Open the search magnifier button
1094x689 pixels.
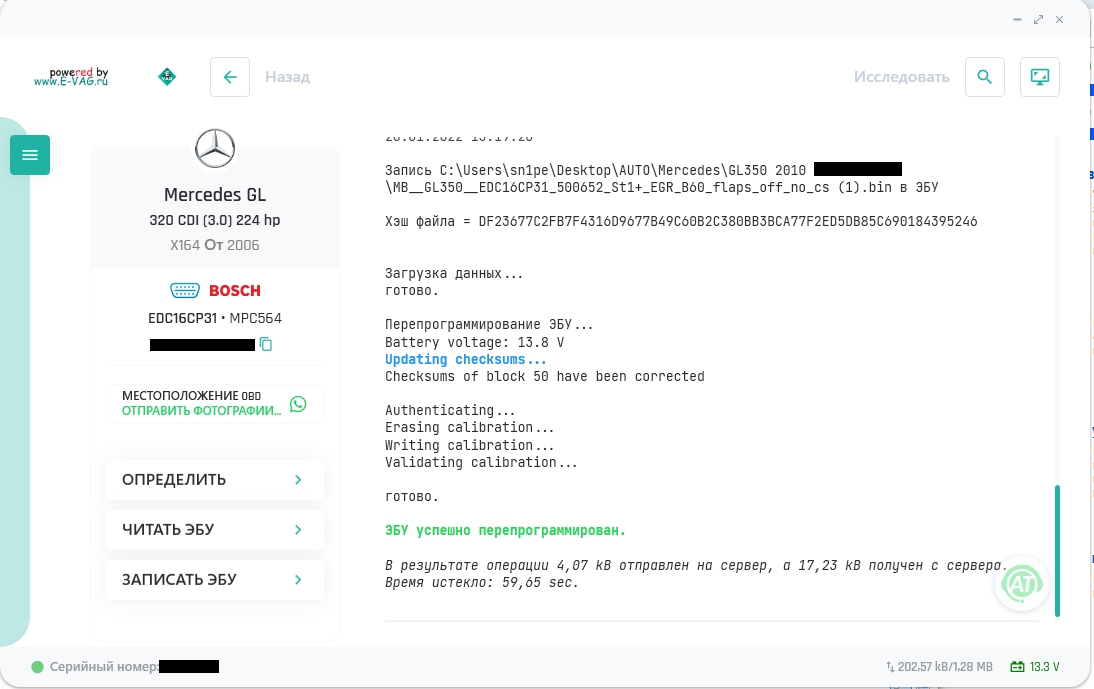point(984,77)
